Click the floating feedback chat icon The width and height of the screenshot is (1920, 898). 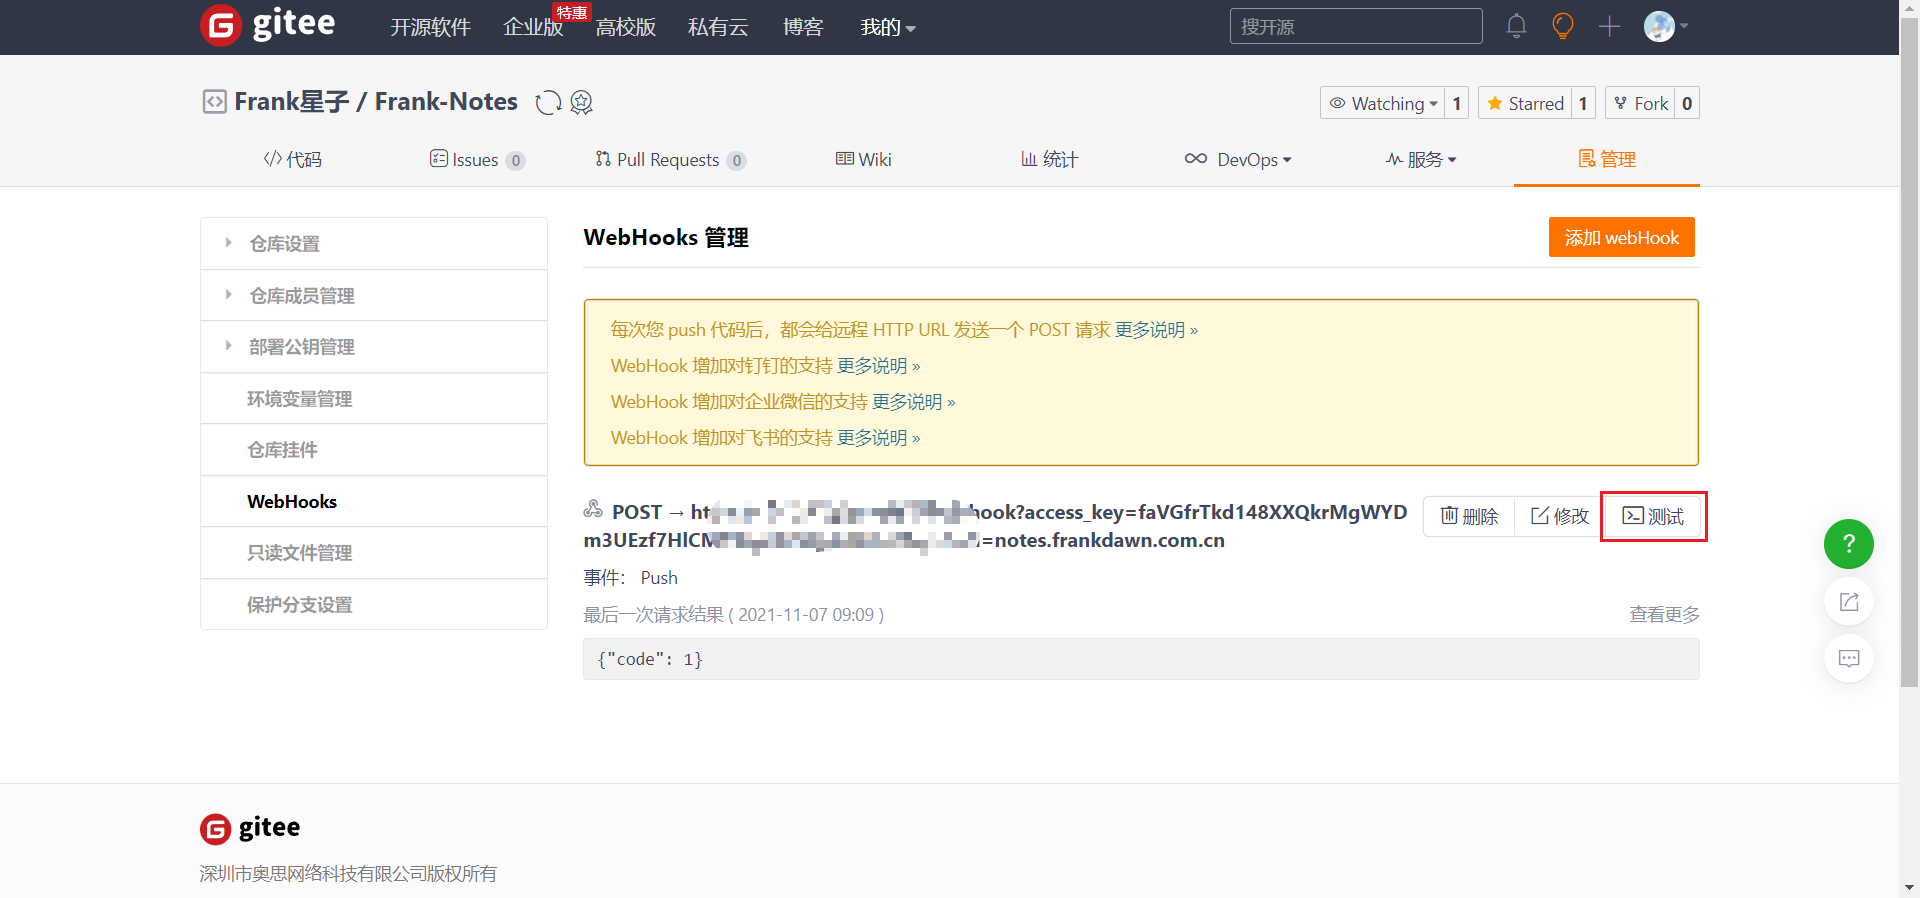pyautogui.click(x=1848, y=658)
